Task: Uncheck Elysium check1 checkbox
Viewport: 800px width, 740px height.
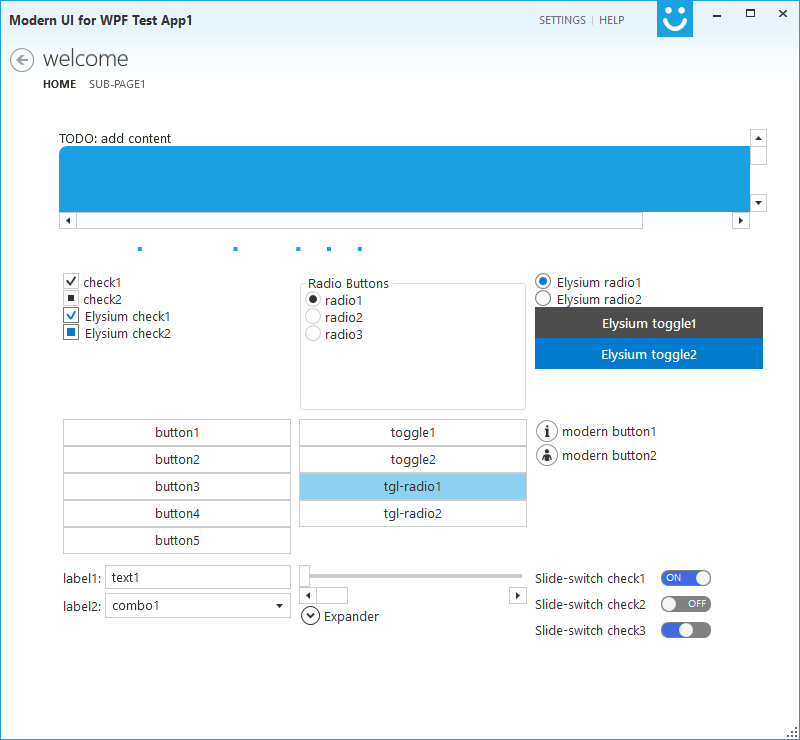Action: [x=71, y=315]
